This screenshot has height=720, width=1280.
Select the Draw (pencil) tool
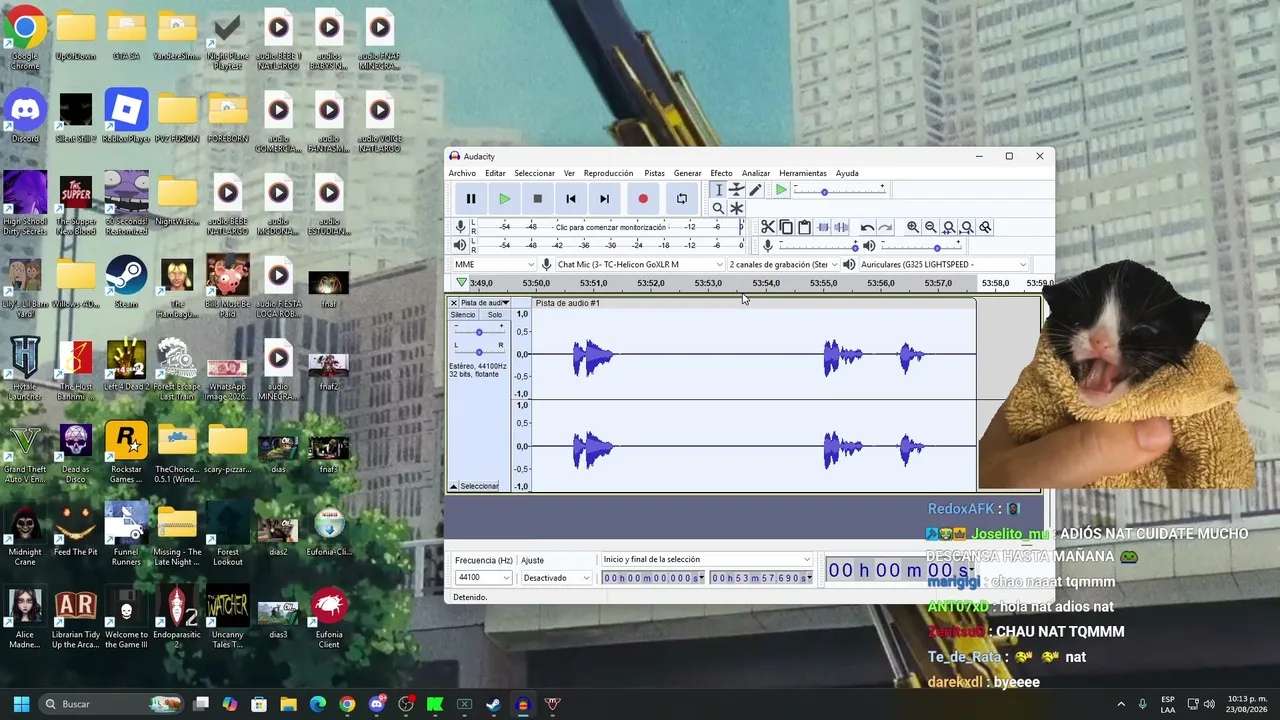(755, 190)
